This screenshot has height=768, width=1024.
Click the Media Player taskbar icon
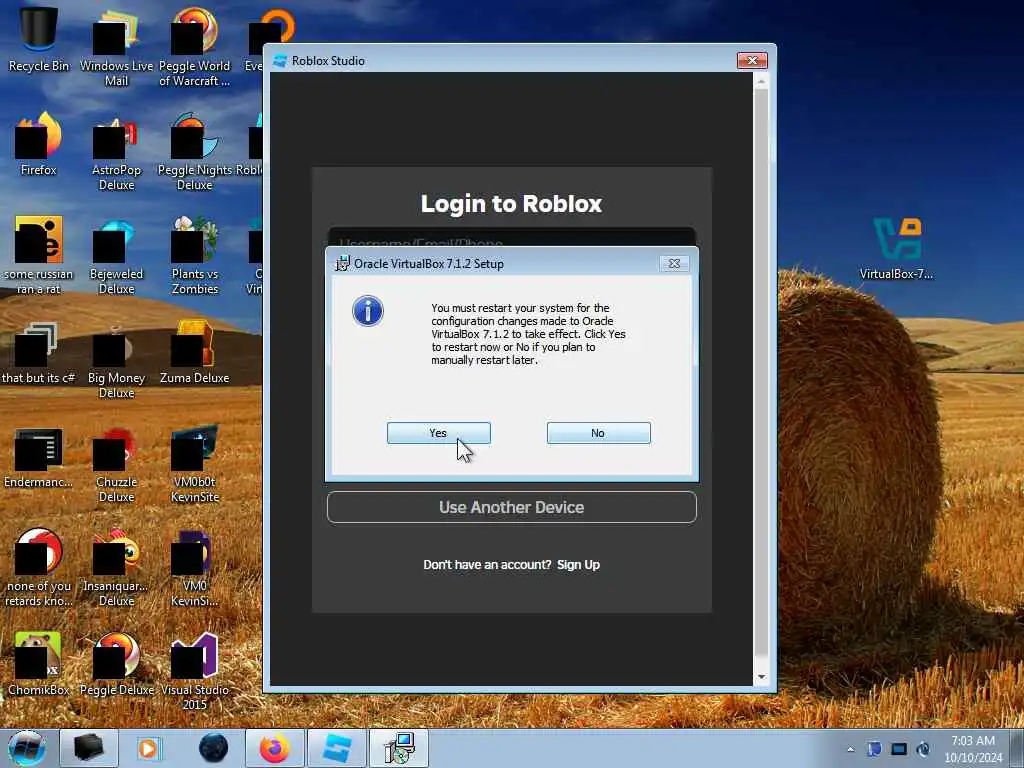(x=148, y=748)
